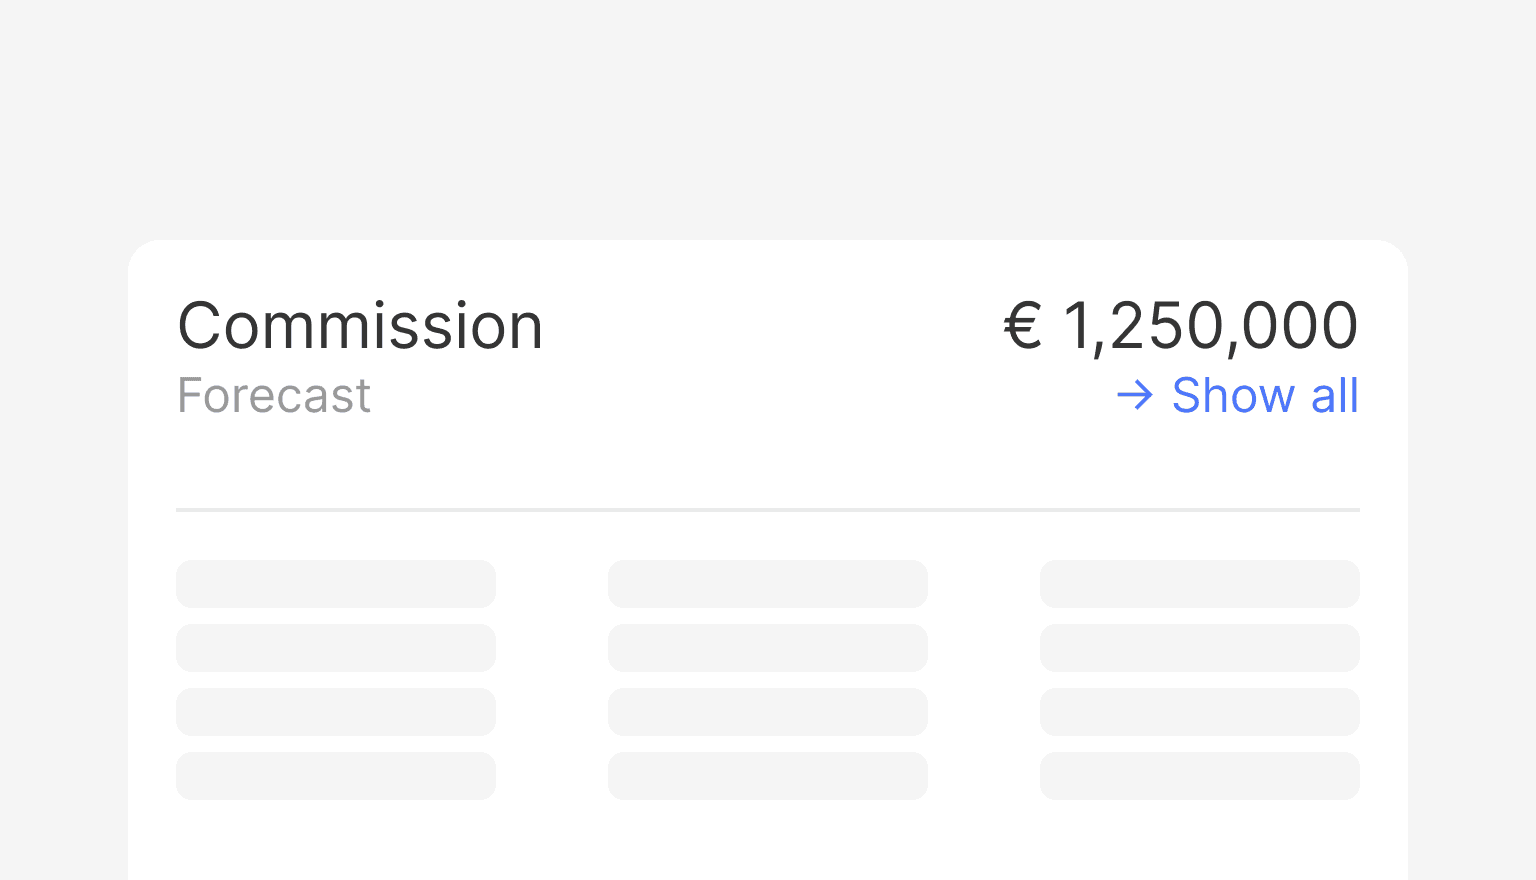Select the top placeholder in left column

pos(336,584)
